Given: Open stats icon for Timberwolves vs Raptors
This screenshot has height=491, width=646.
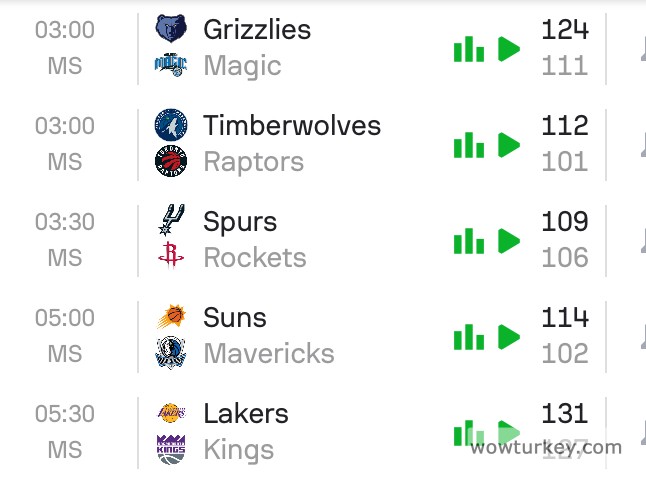Looking at the screenshot, I should pyautogui.click(x=468, y=145).
